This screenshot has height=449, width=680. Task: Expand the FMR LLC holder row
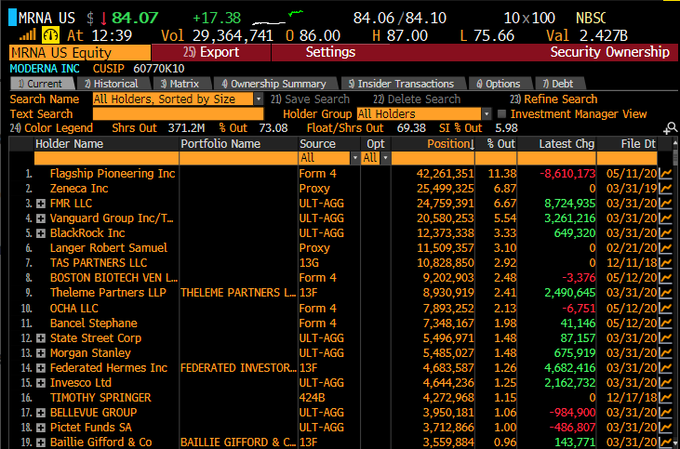click(41, 204)
